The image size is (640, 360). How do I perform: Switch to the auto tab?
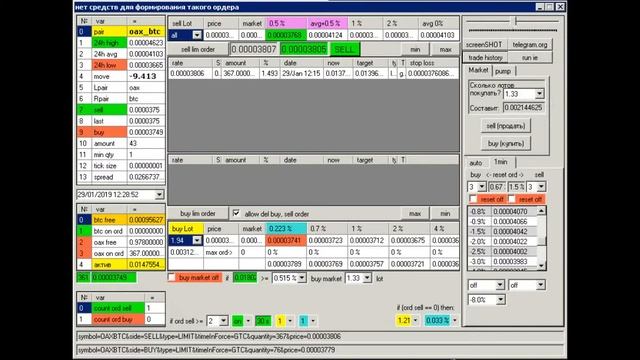pyautogui.click(x=476, y=163)
